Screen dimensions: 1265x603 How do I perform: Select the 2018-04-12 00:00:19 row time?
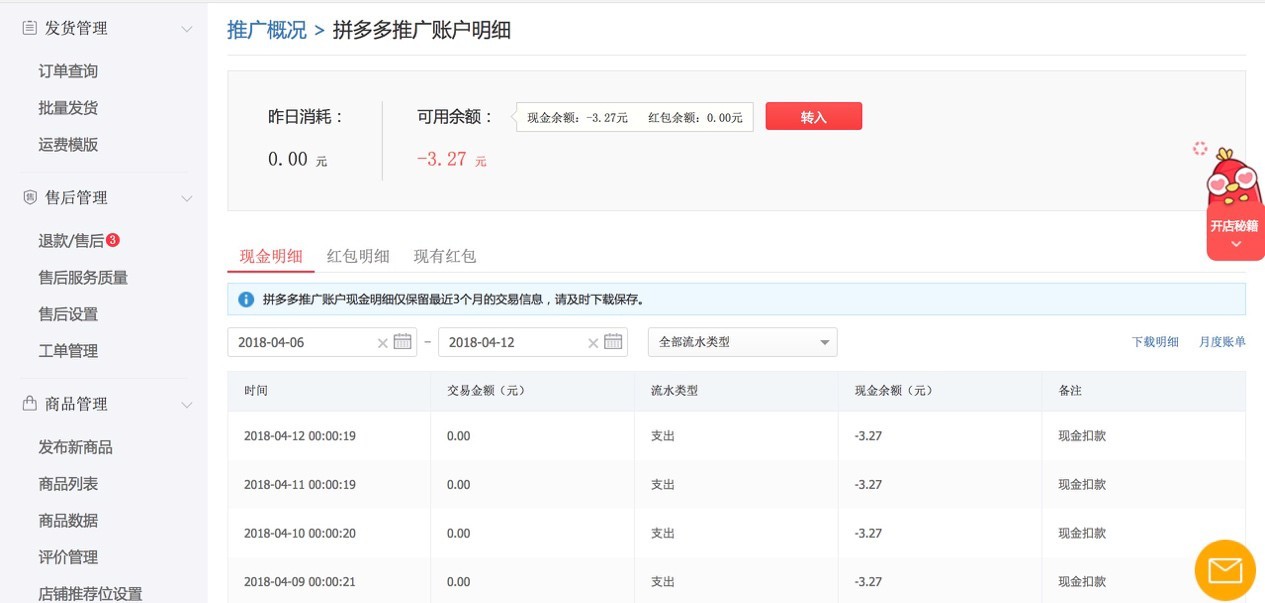(300, 436)
